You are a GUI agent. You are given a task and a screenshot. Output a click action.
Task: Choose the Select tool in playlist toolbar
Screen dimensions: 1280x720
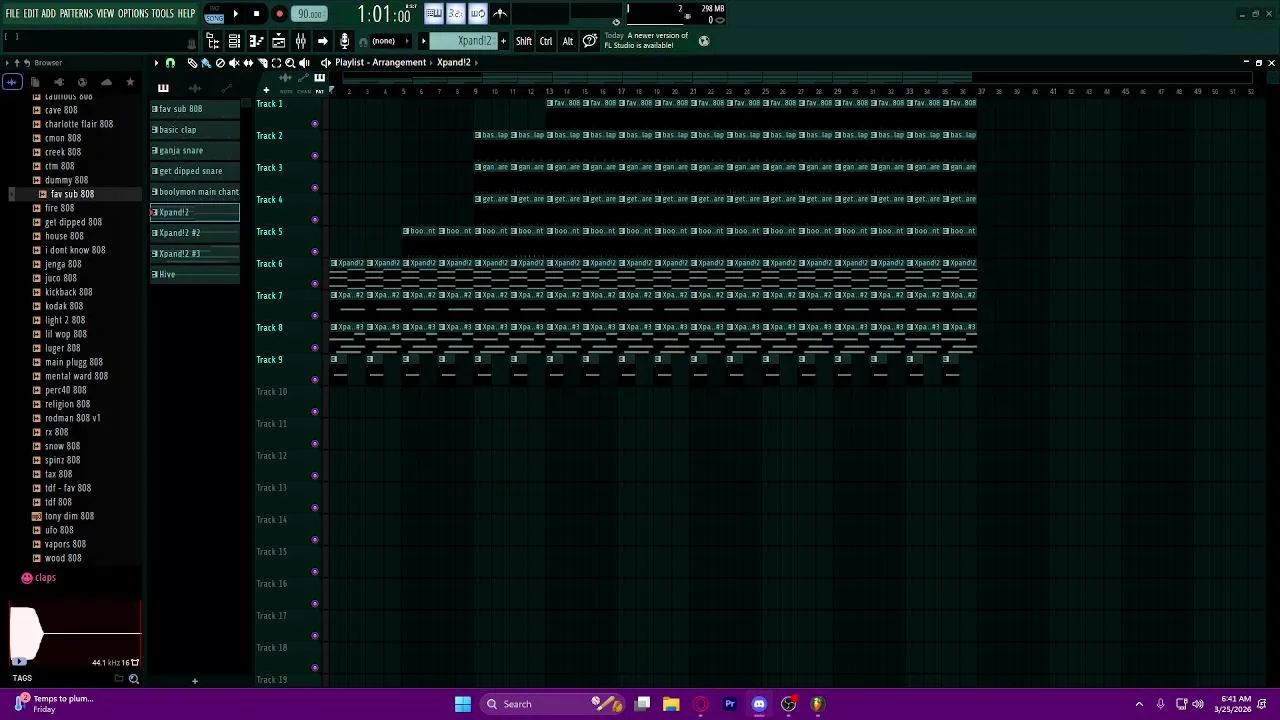276,62
